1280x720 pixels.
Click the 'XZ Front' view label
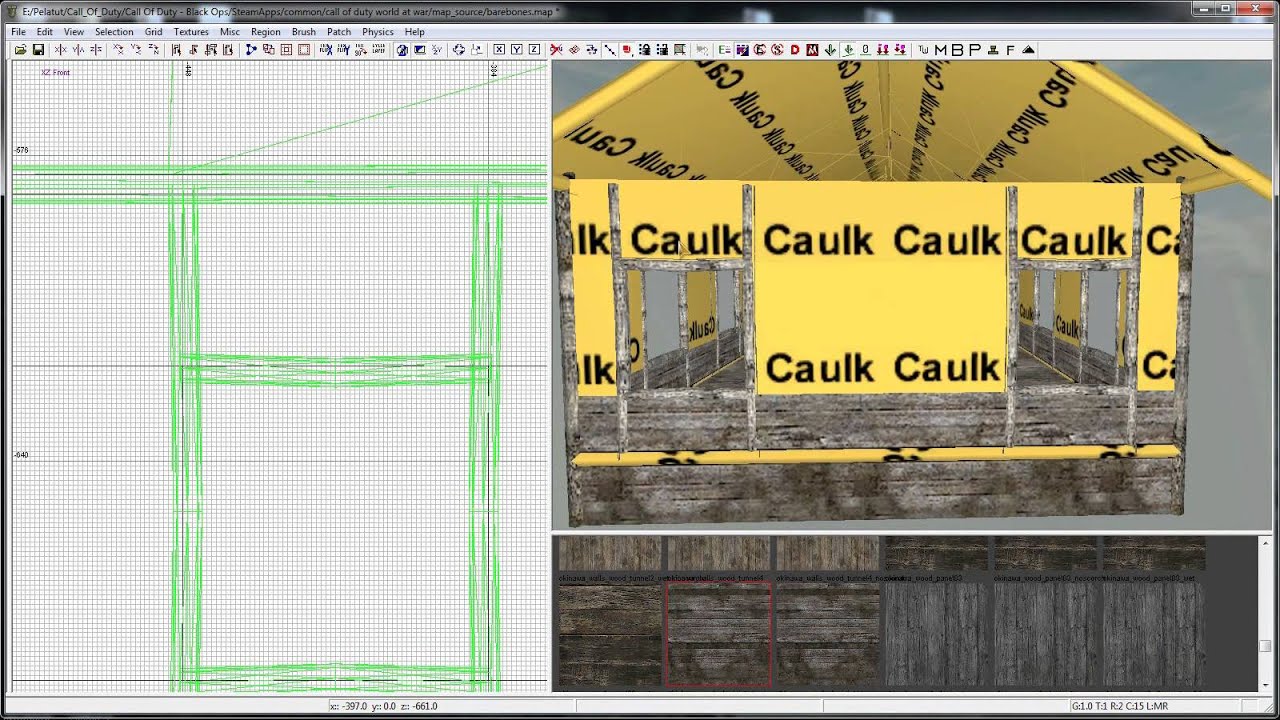click(x=55, y=72)
